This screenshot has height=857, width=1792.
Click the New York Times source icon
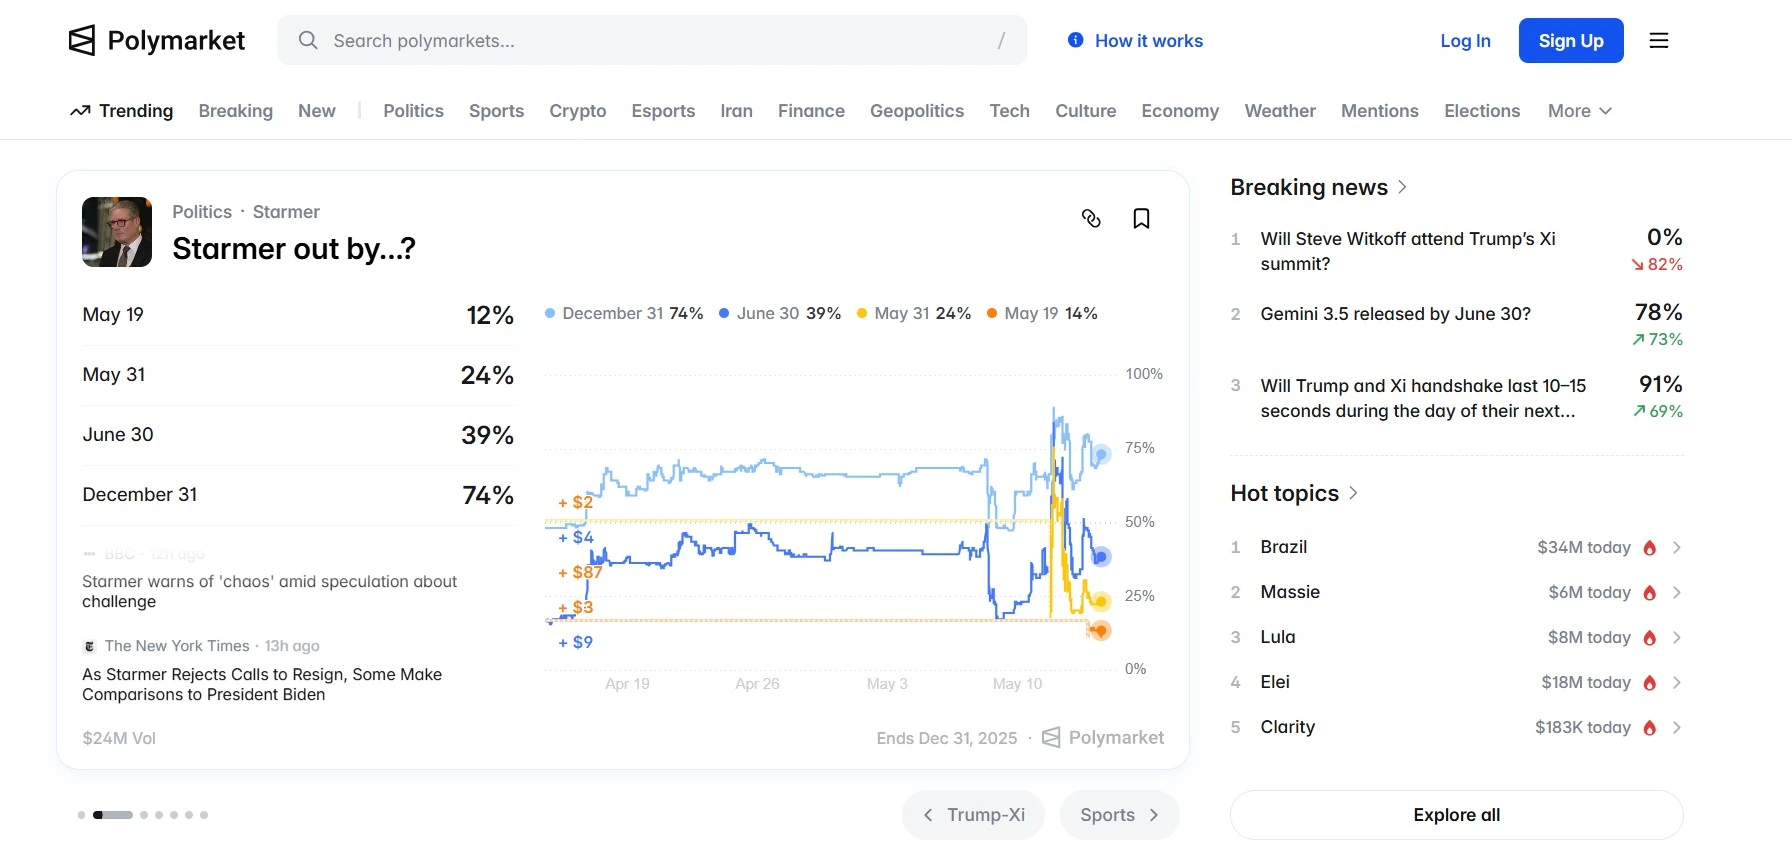[x=89, y=646]
